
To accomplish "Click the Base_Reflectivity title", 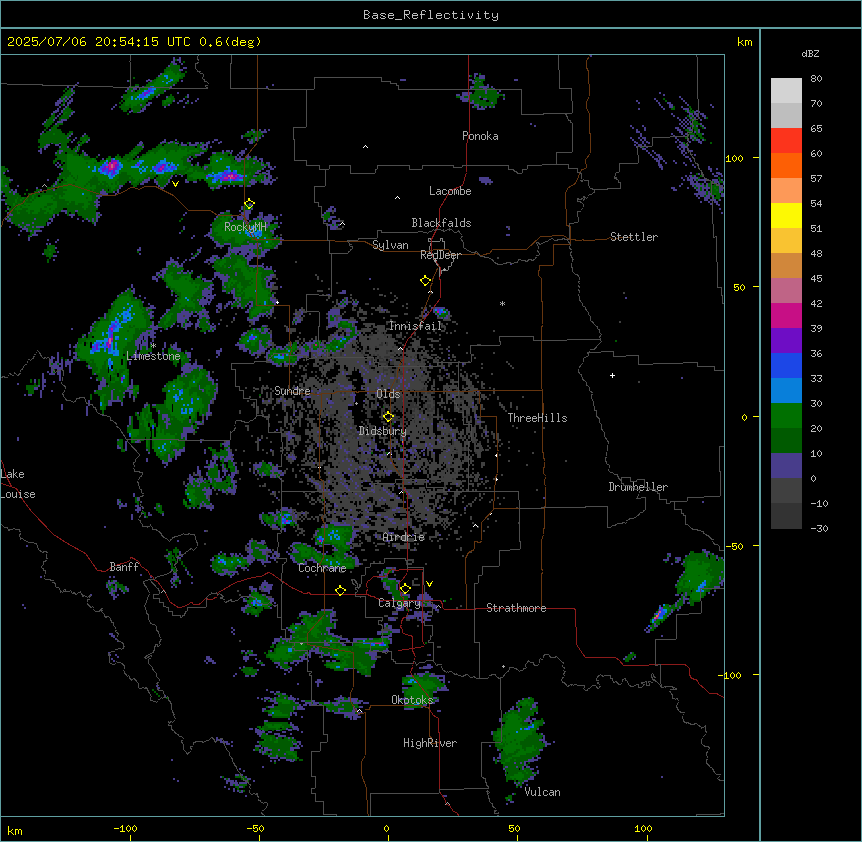I will (x=431, y=15).
